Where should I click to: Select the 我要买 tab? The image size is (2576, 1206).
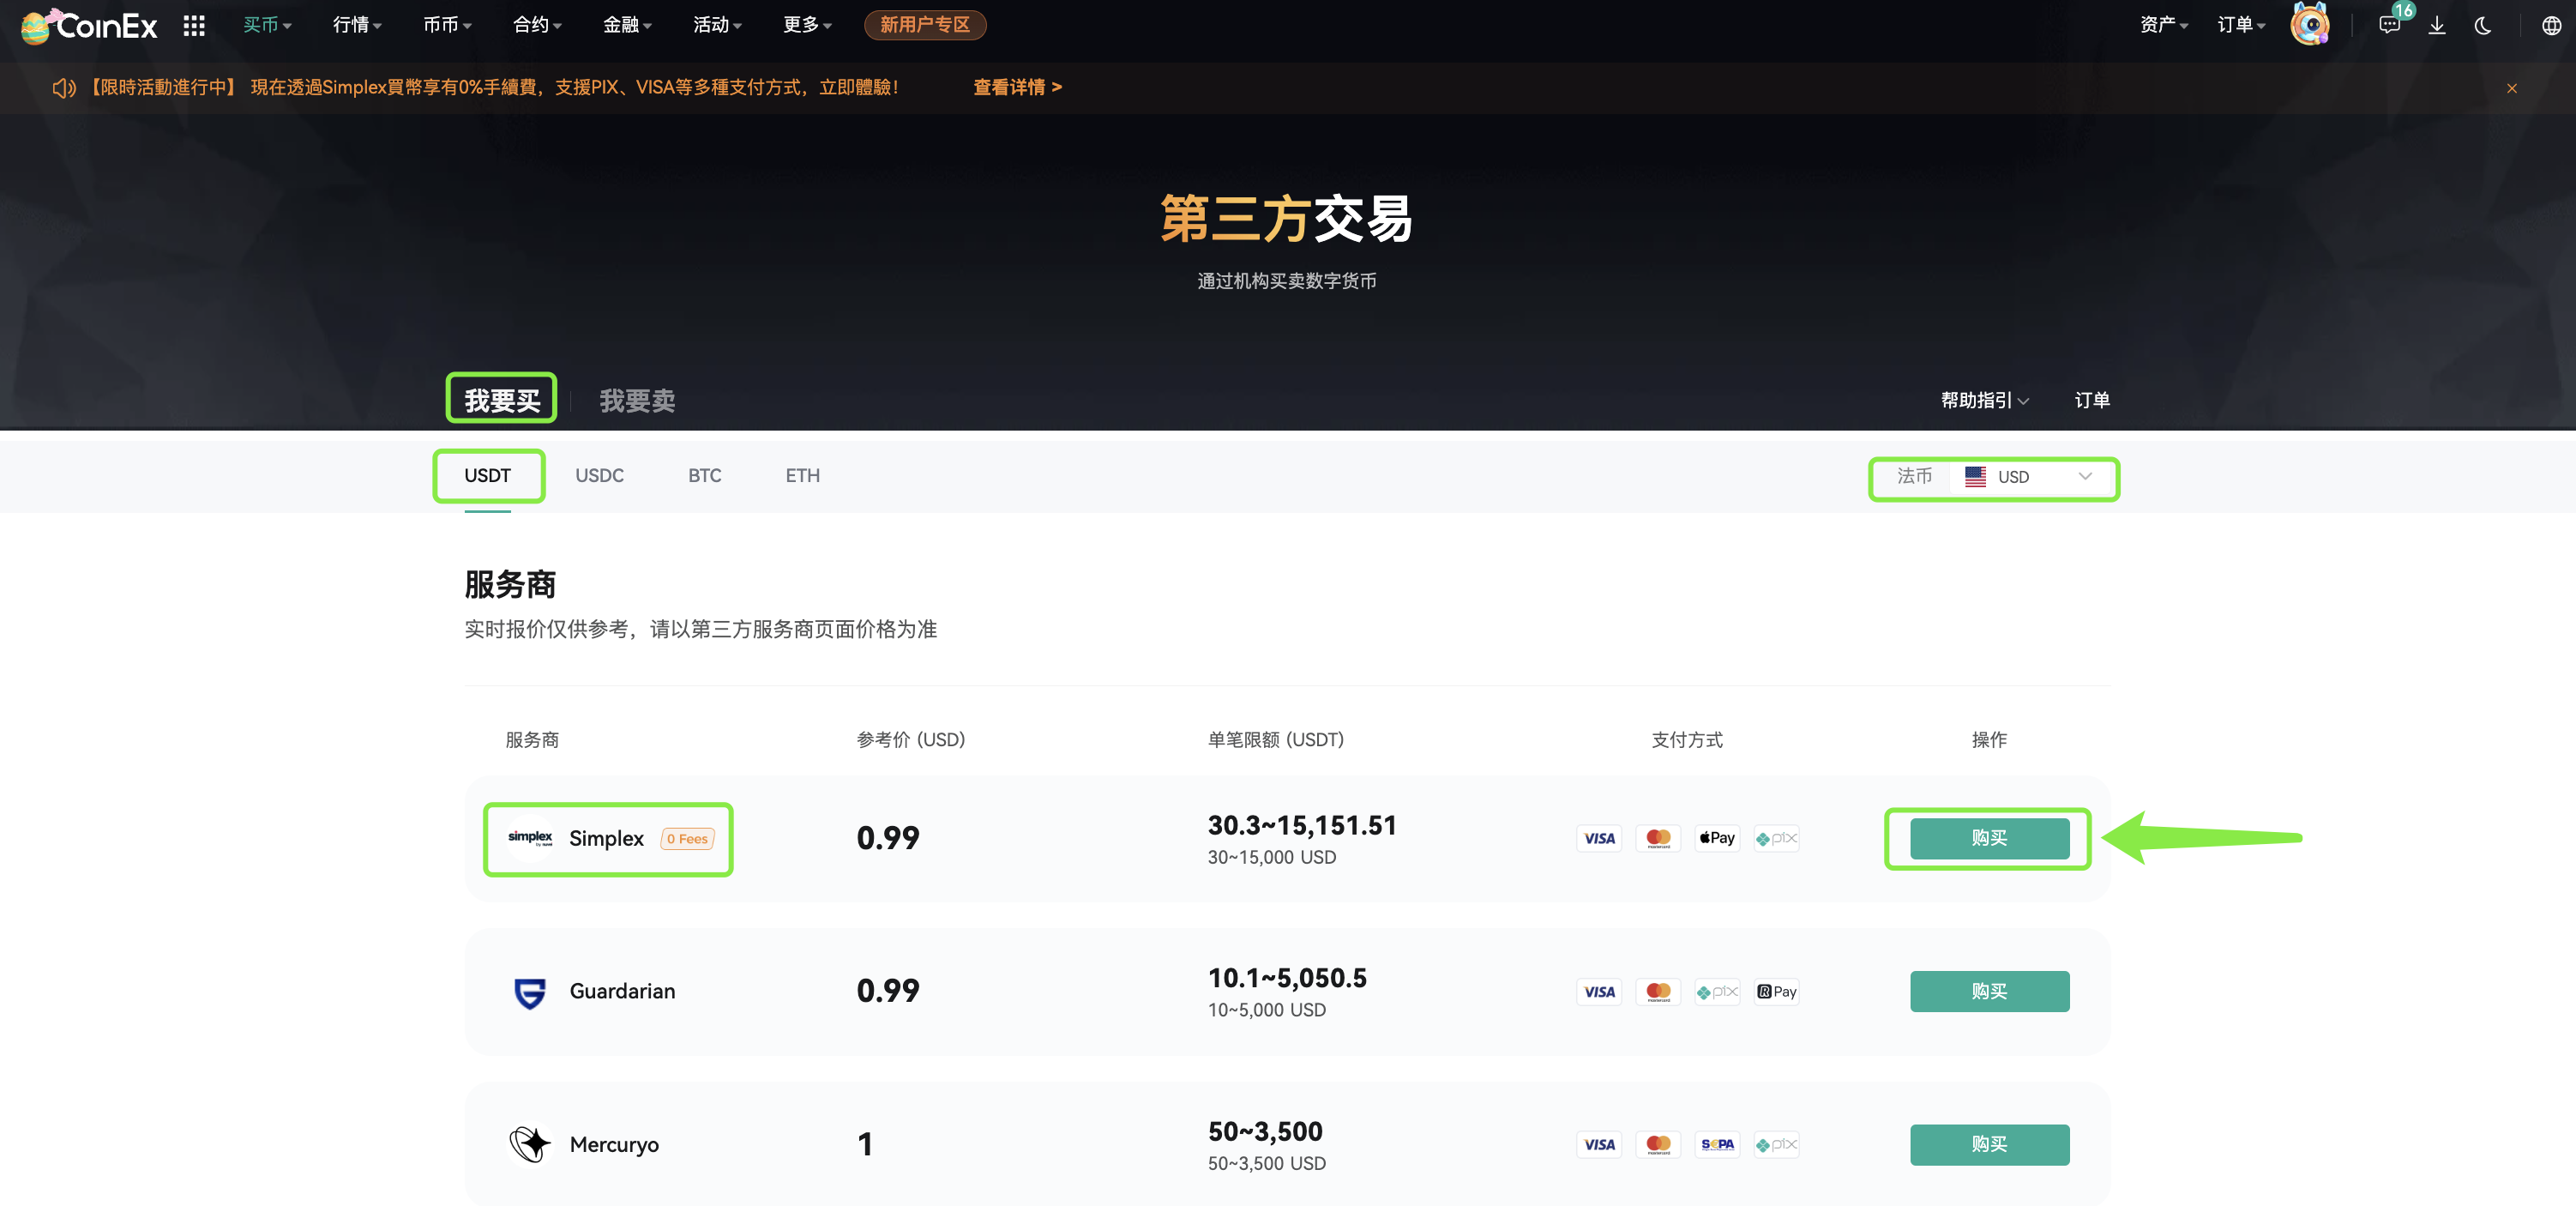click(502, 400)
